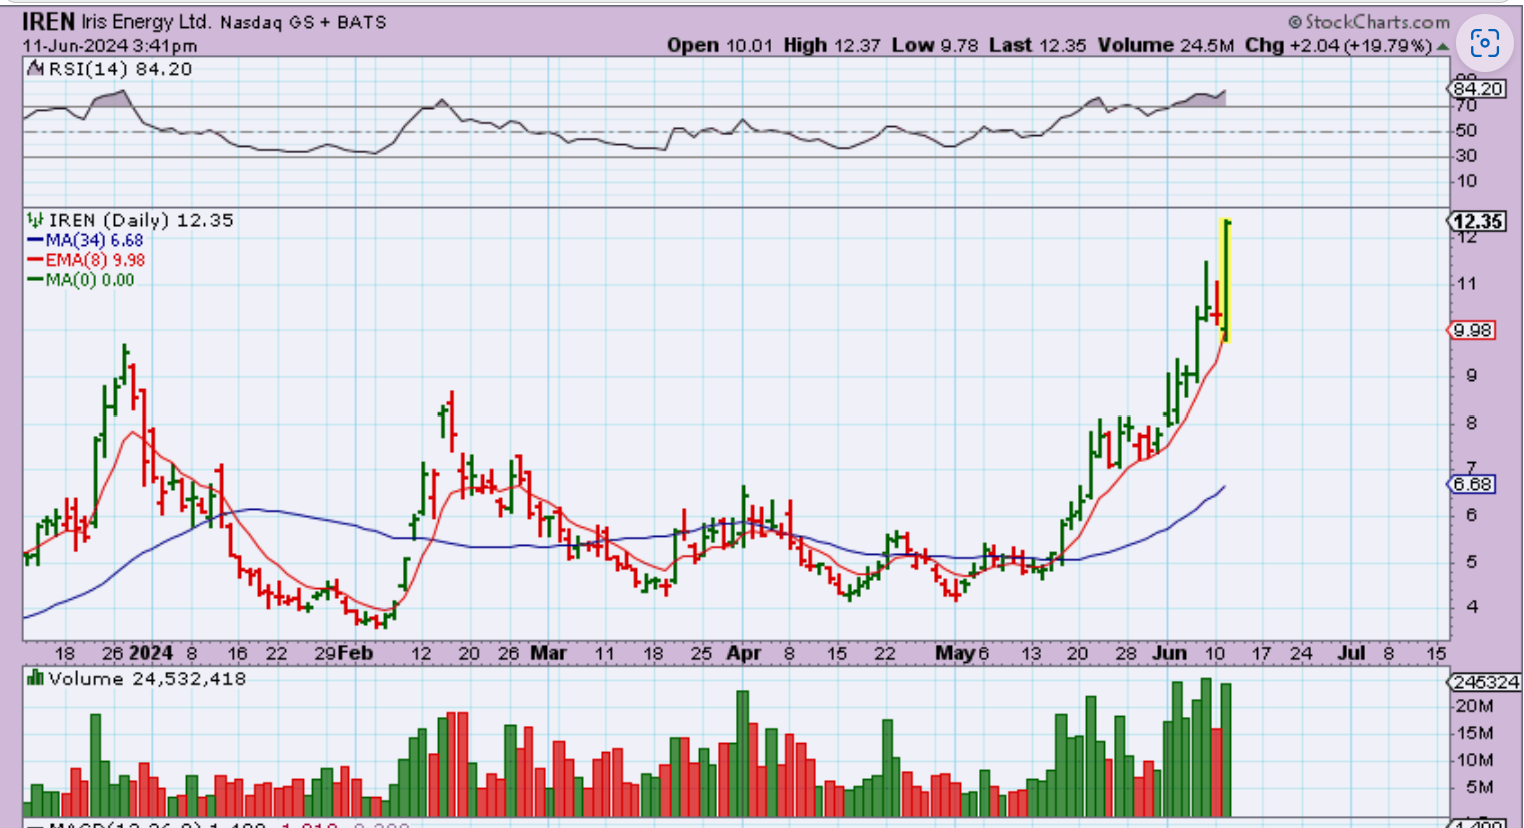Click the Jun month label on date axis

(x=1169, y=654)
